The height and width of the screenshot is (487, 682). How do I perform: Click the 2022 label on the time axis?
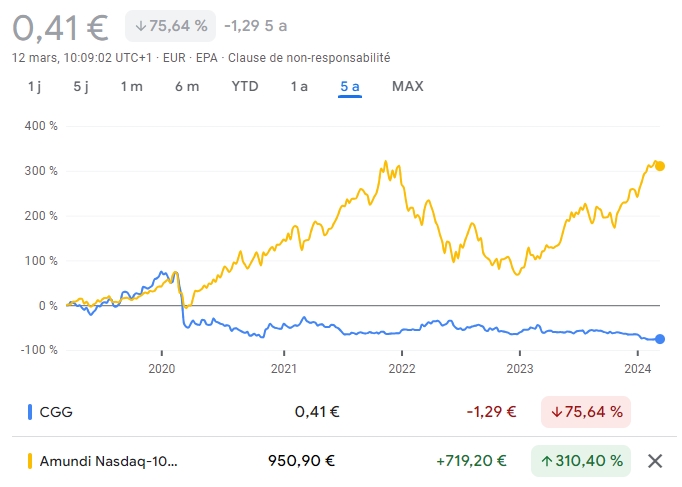tap(402, 368)
